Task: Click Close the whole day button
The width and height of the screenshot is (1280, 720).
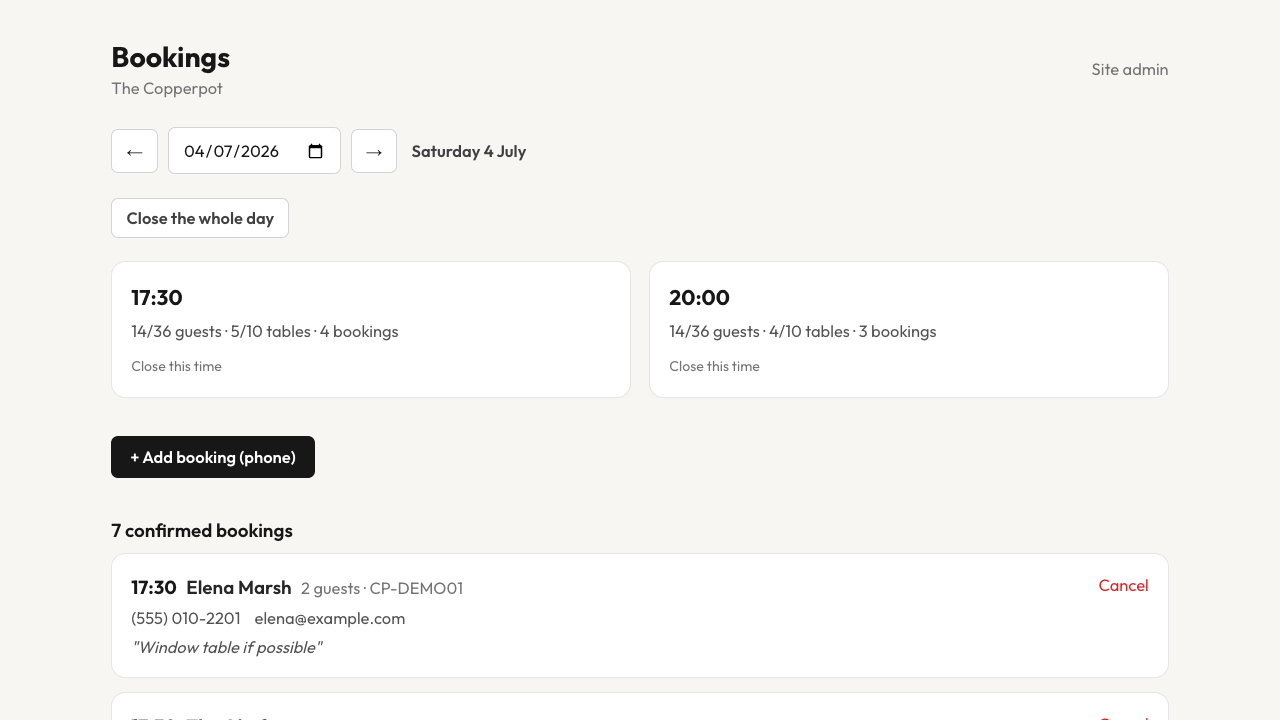Action: tap(200, 218)
